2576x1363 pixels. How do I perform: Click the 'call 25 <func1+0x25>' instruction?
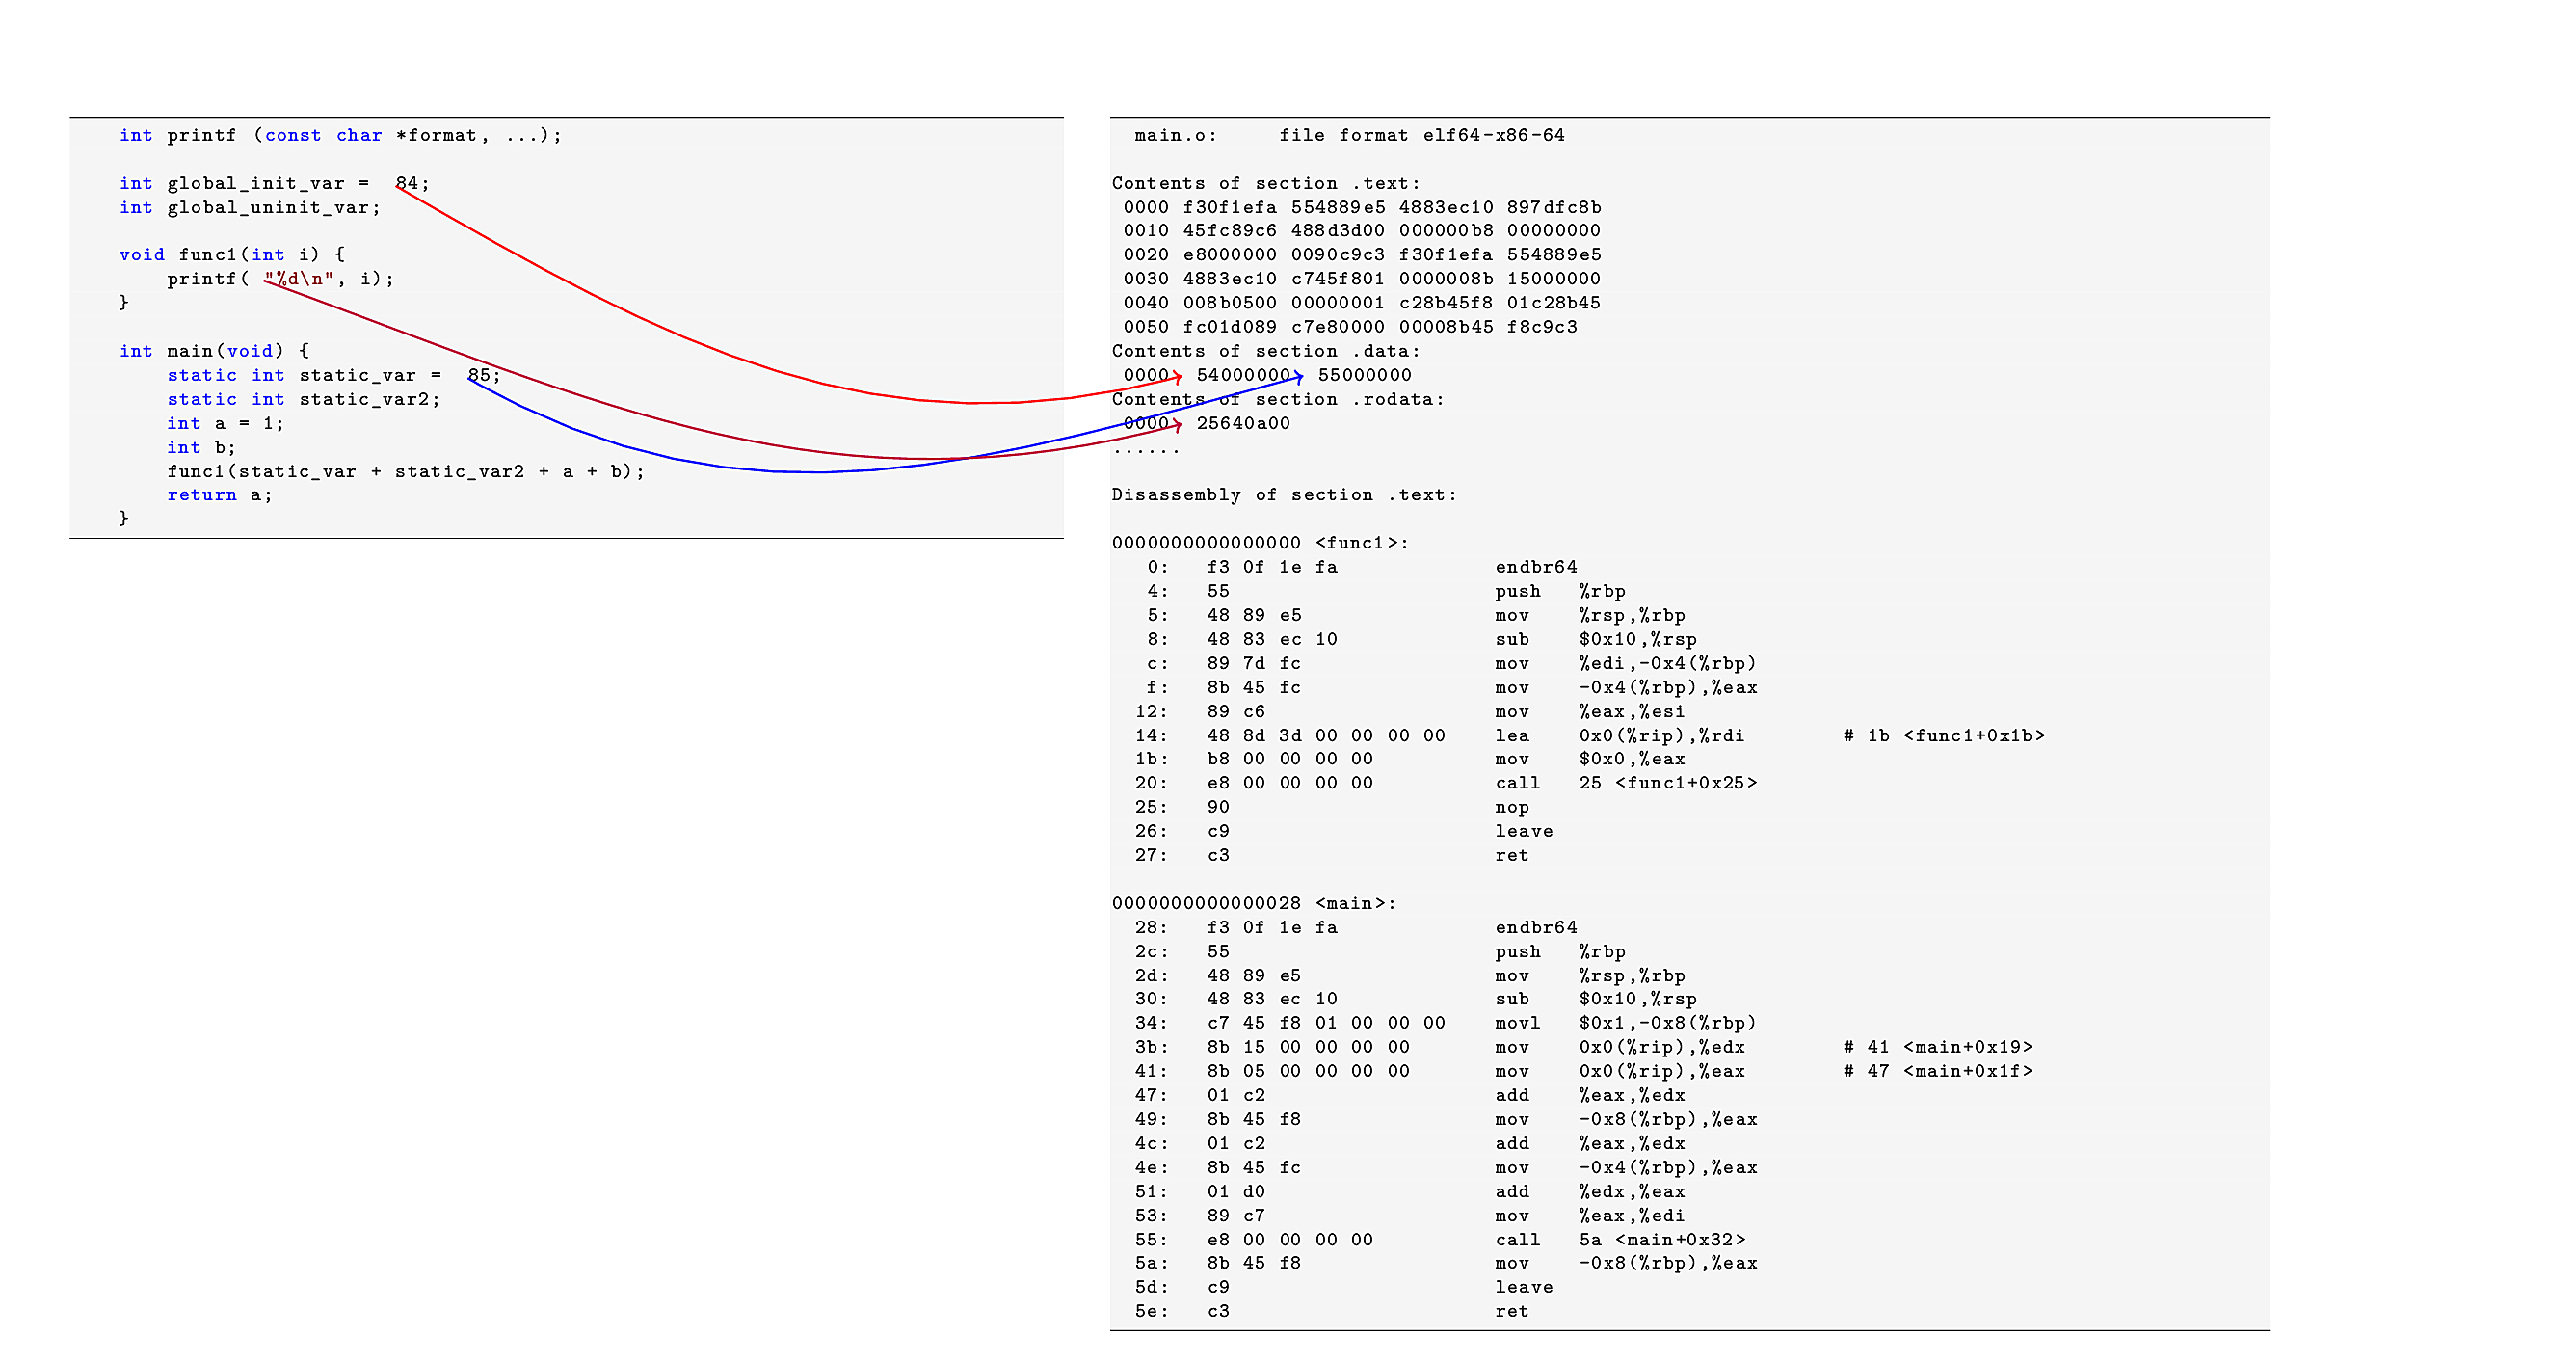click(x=1625, y=783)
